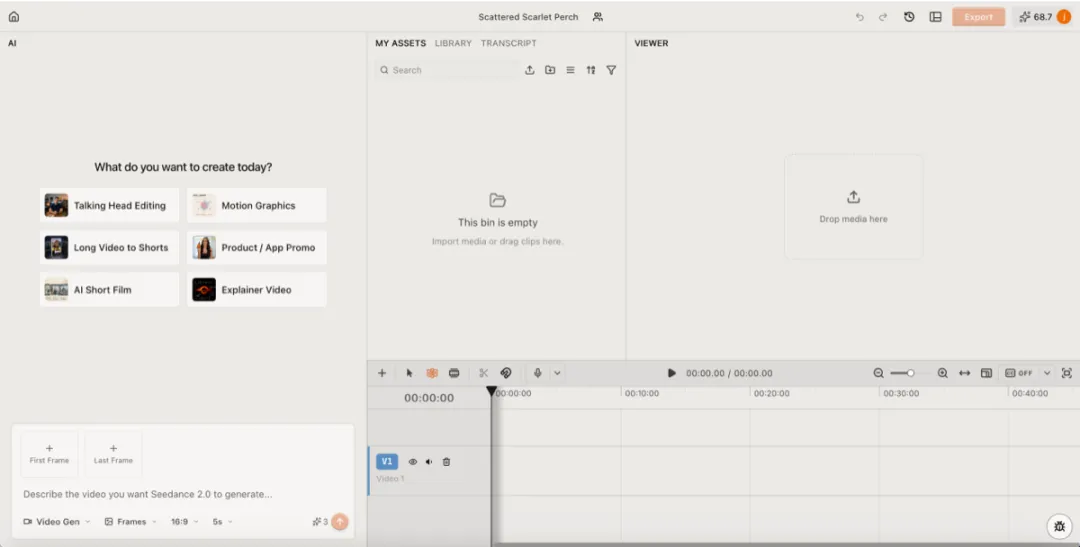Undo the last action

pos(860,17)
